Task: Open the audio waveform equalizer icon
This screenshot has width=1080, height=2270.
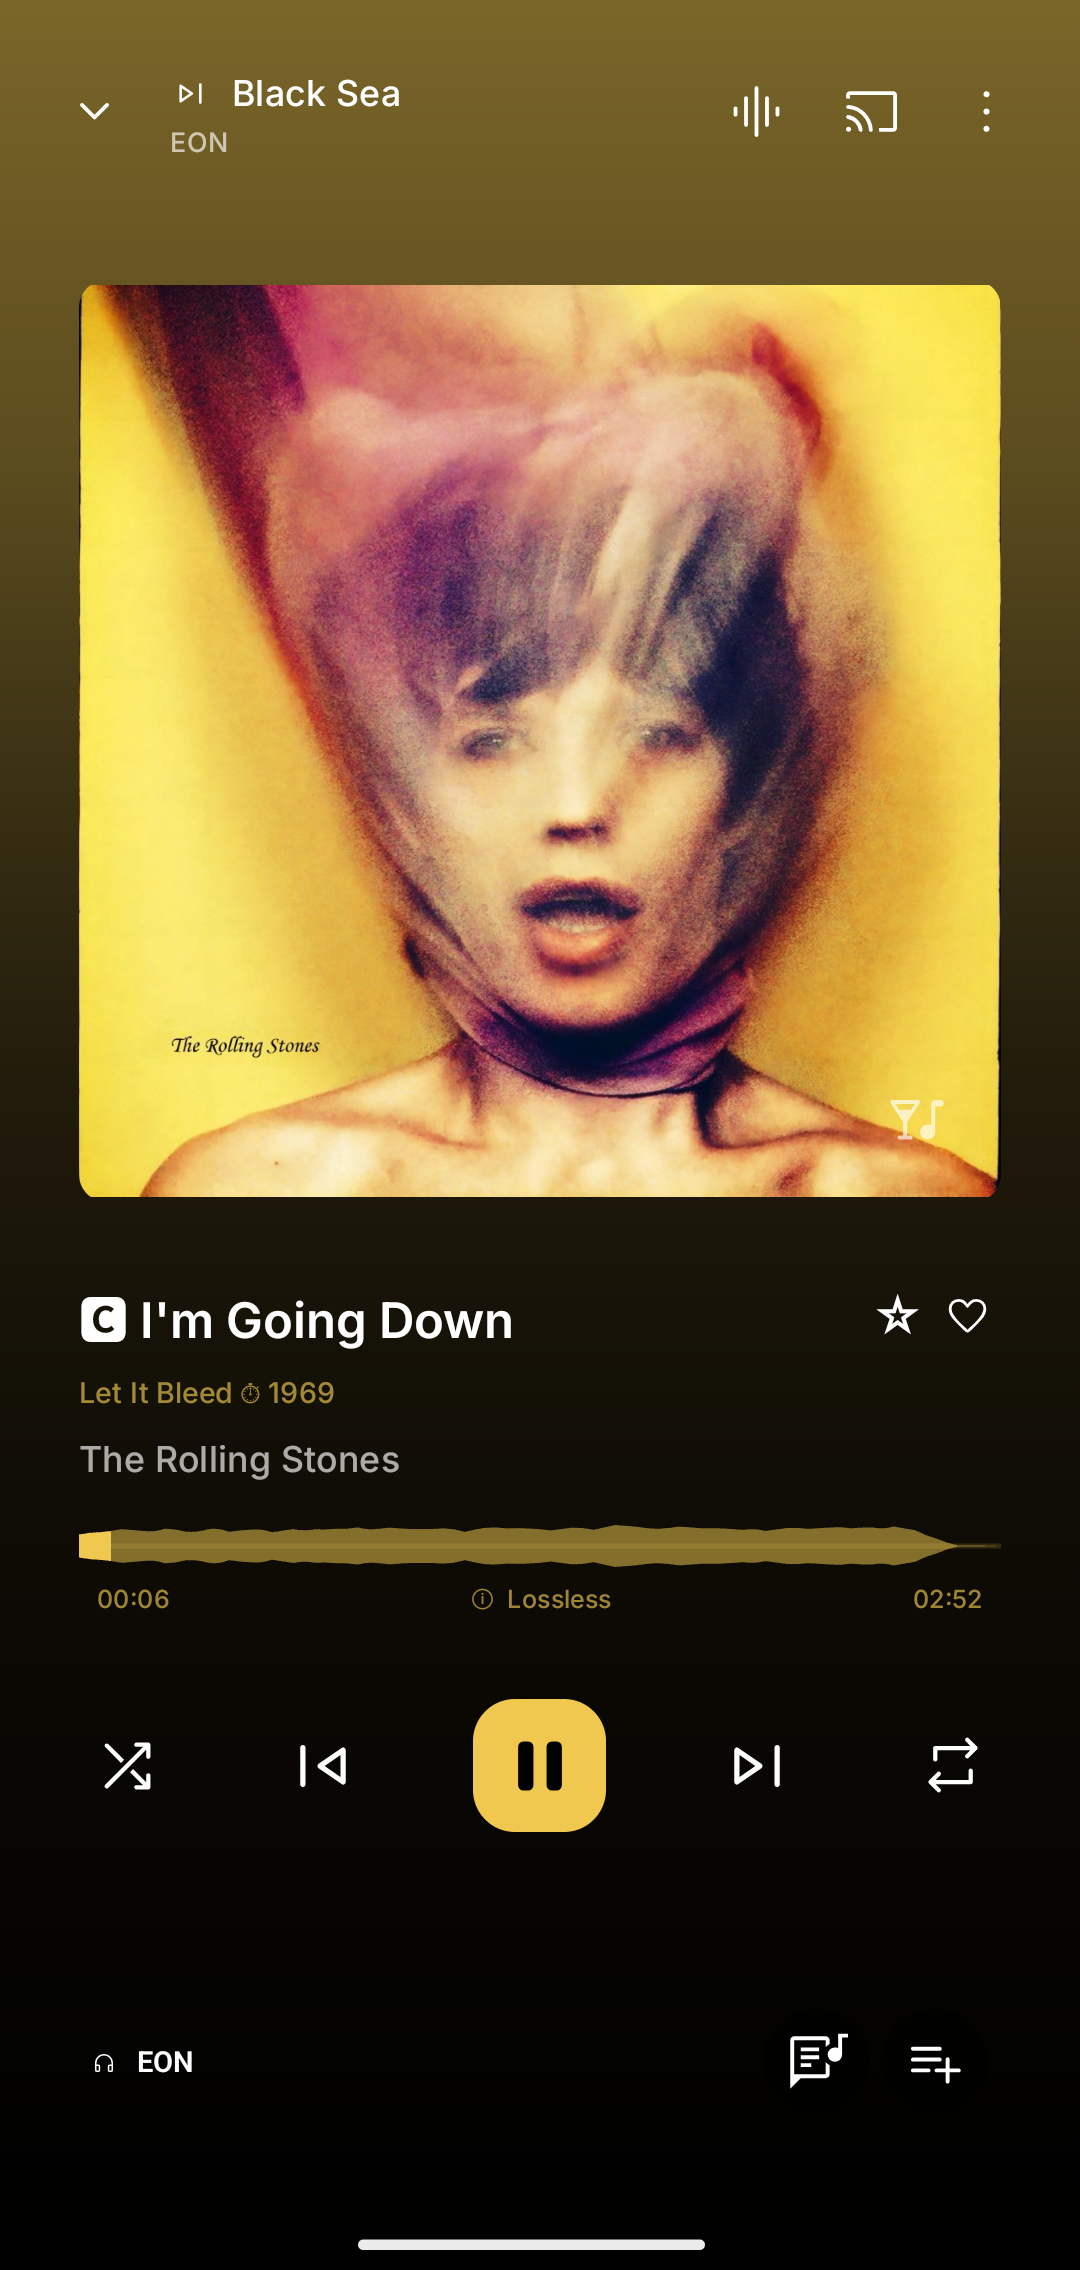Action: (756, 111)
